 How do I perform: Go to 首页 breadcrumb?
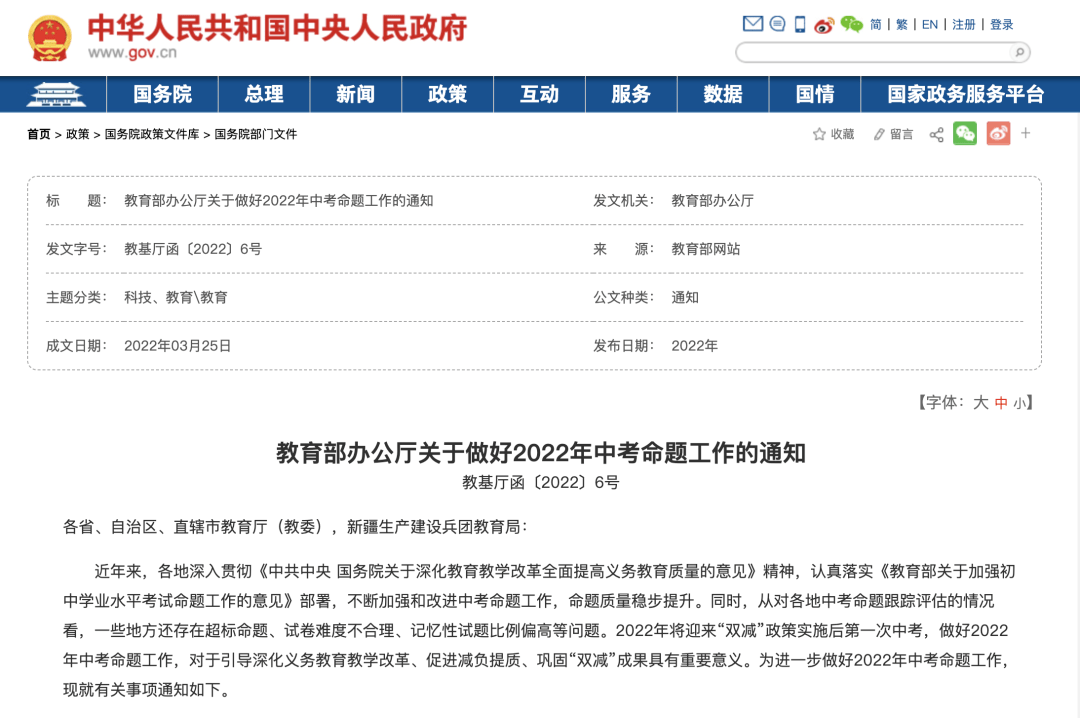[x=39, y=134]
